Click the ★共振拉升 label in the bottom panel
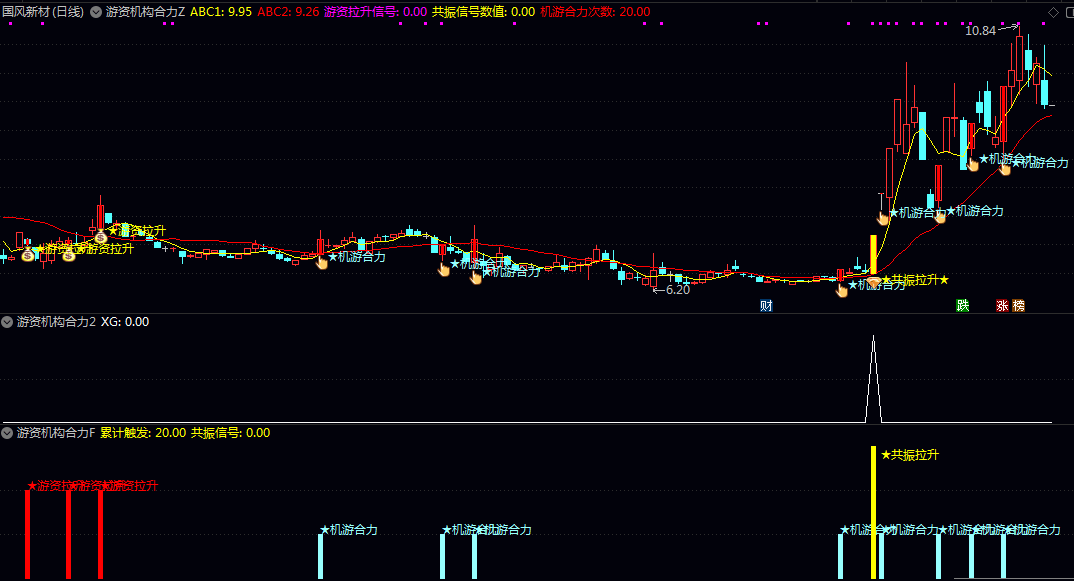The height and width of the screenshot is (581, 1074). pos(910,455)
